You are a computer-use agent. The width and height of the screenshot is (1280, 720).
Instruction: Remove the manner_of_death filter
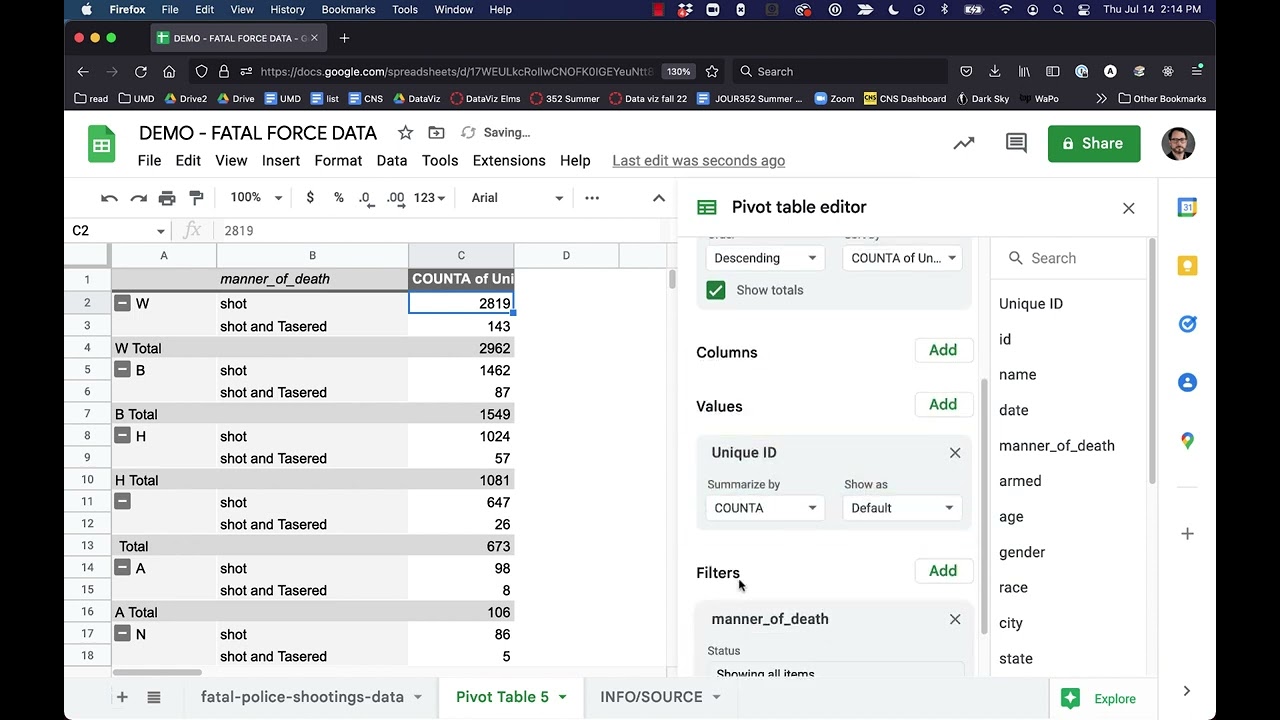(955, 619)
